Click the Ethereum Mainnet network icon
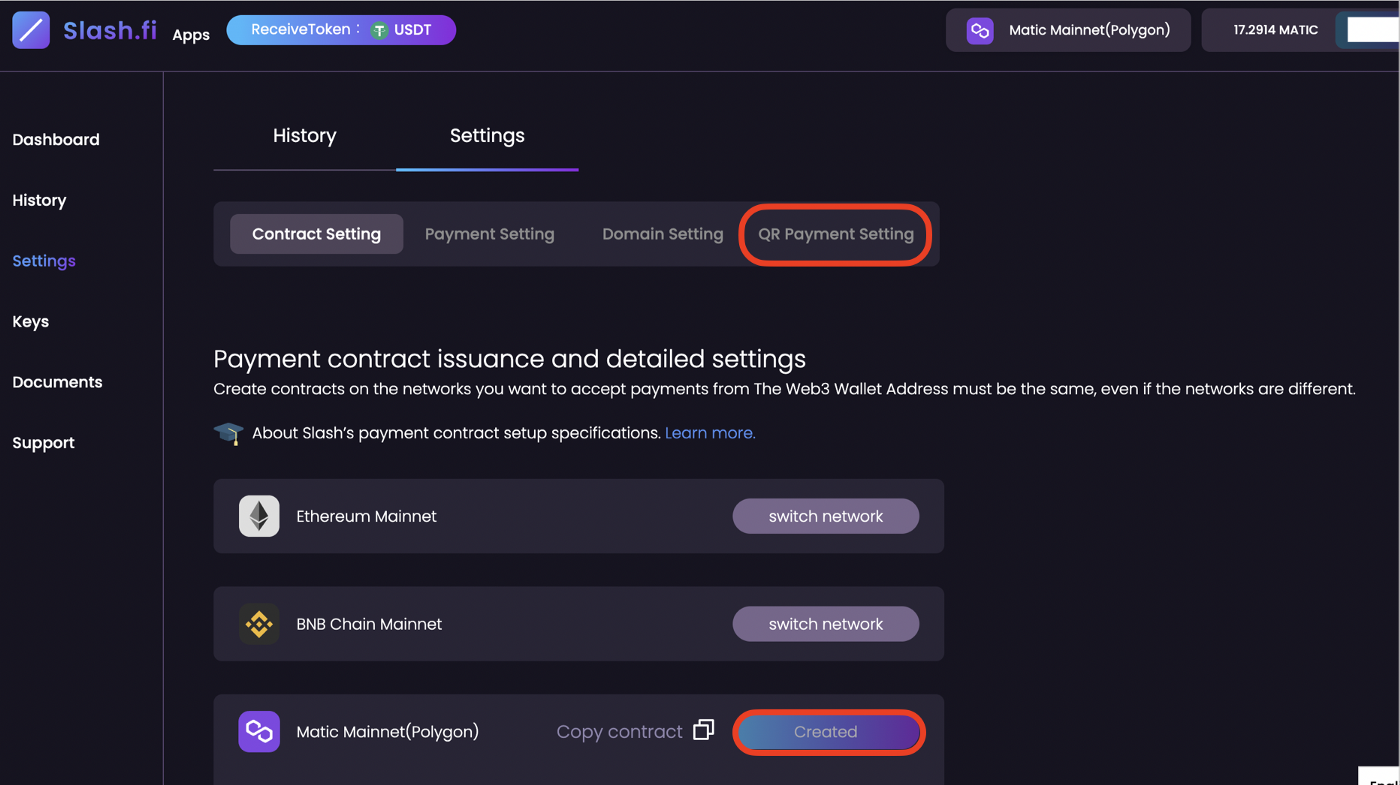 259,516
